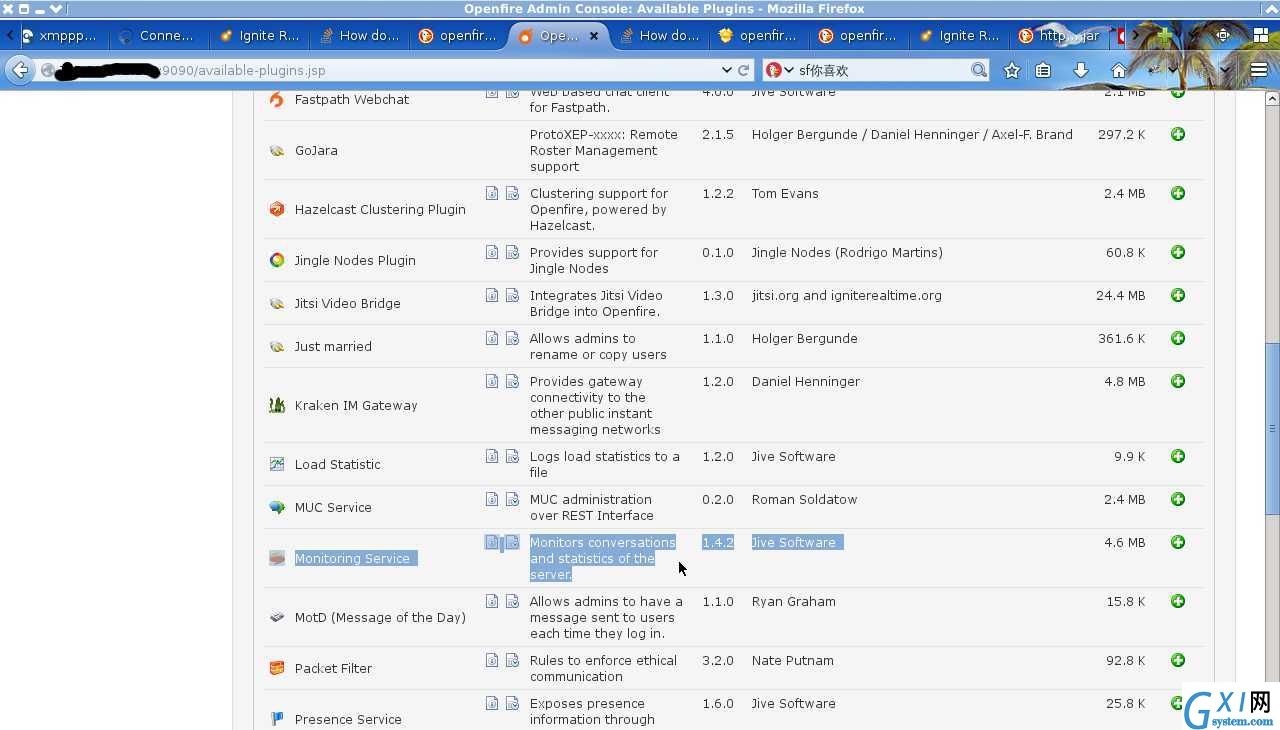
Task: Click the Jingle Nodes Plugin logo icon
Action: [277, 260]
